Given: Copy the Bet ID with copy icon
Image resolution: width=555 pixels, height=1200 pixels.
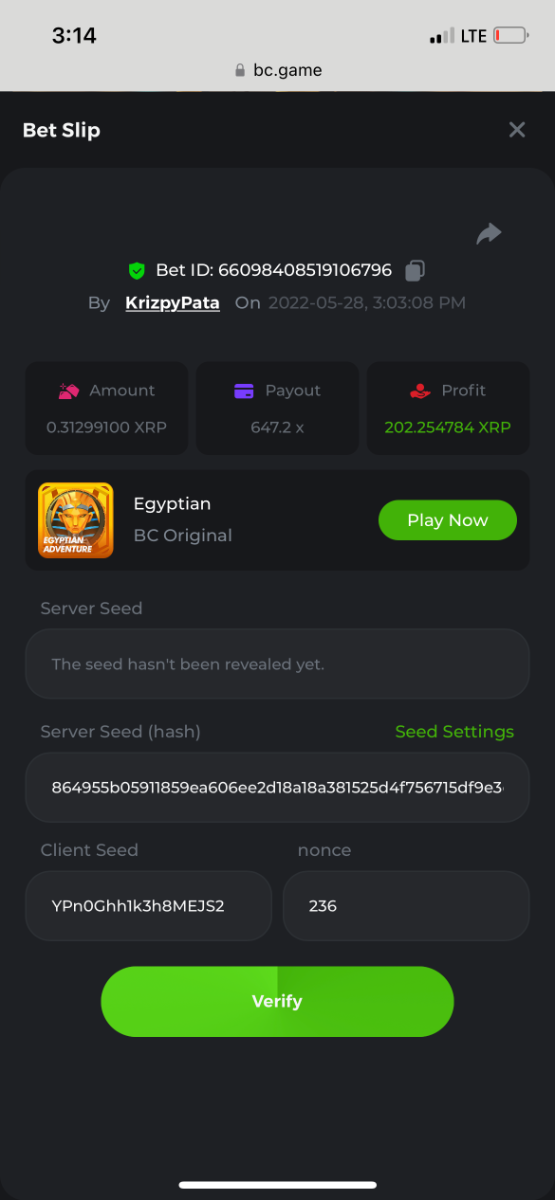Looking at the screenshot, I should (416, 270).
